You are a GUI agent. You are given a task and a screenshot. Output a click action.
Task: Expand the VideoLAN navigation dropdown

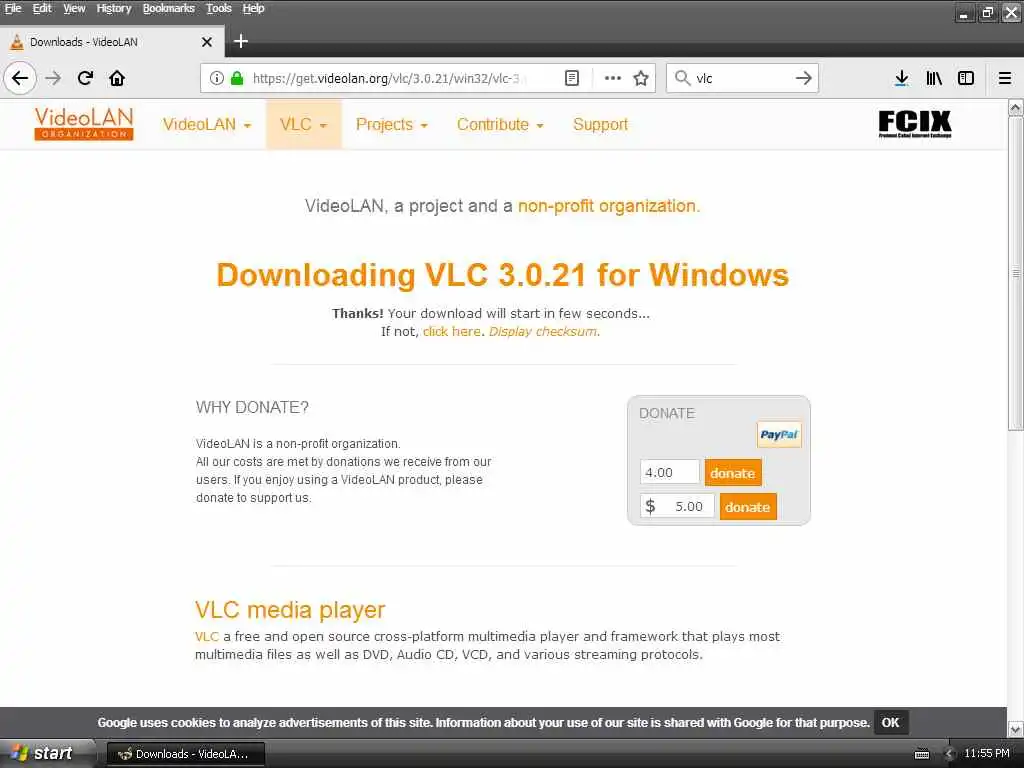click(206, 125)
